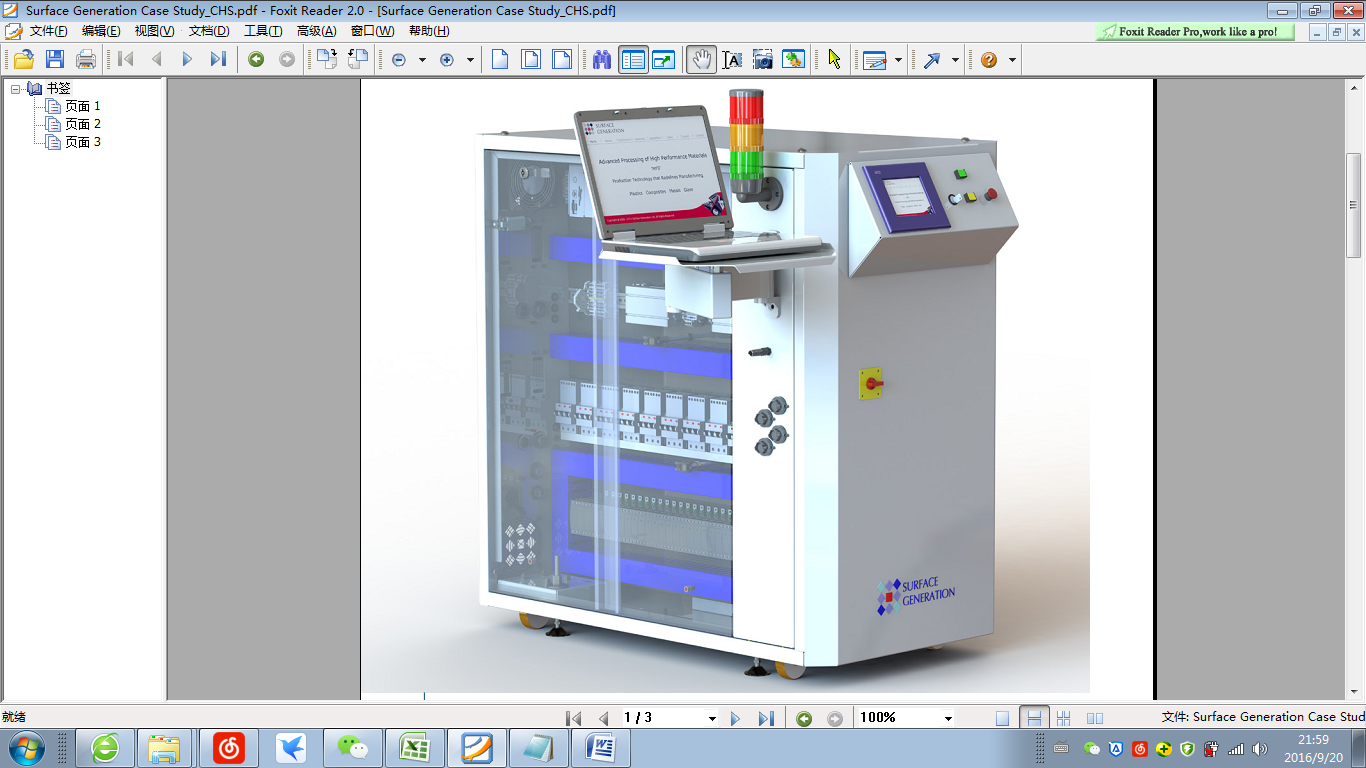Open the page number 1 / 3 dropdown
This screenshot has height=768, width=1366.
coord(712,718)
